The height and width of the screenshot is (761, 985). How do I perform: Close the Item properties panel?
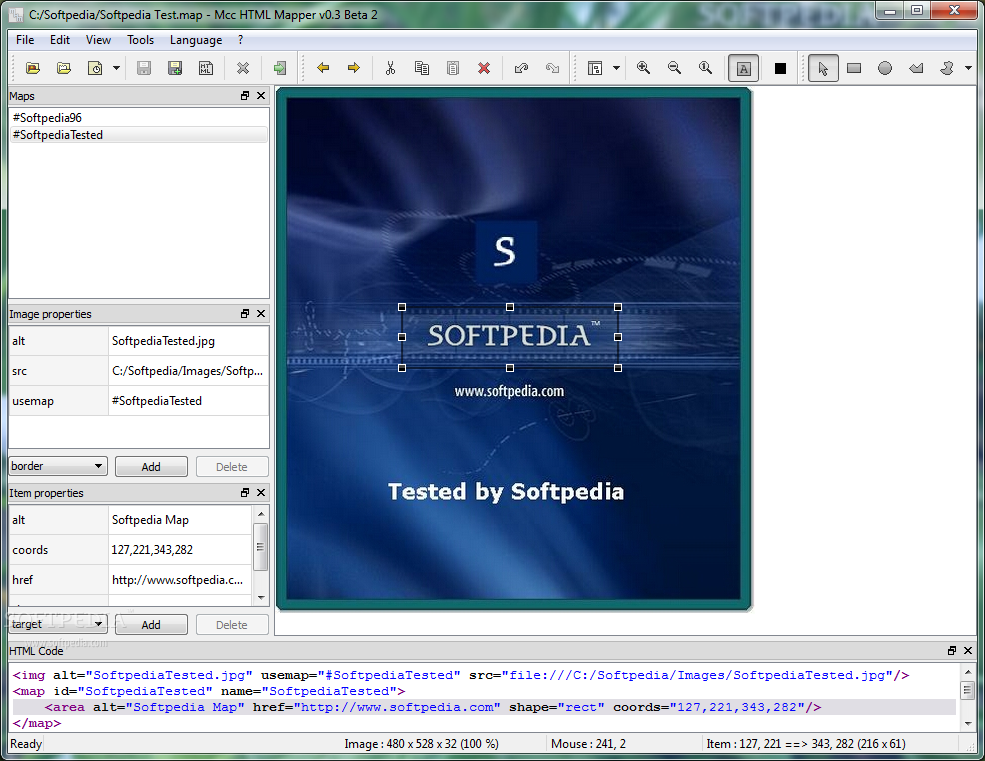click(261, 493)
